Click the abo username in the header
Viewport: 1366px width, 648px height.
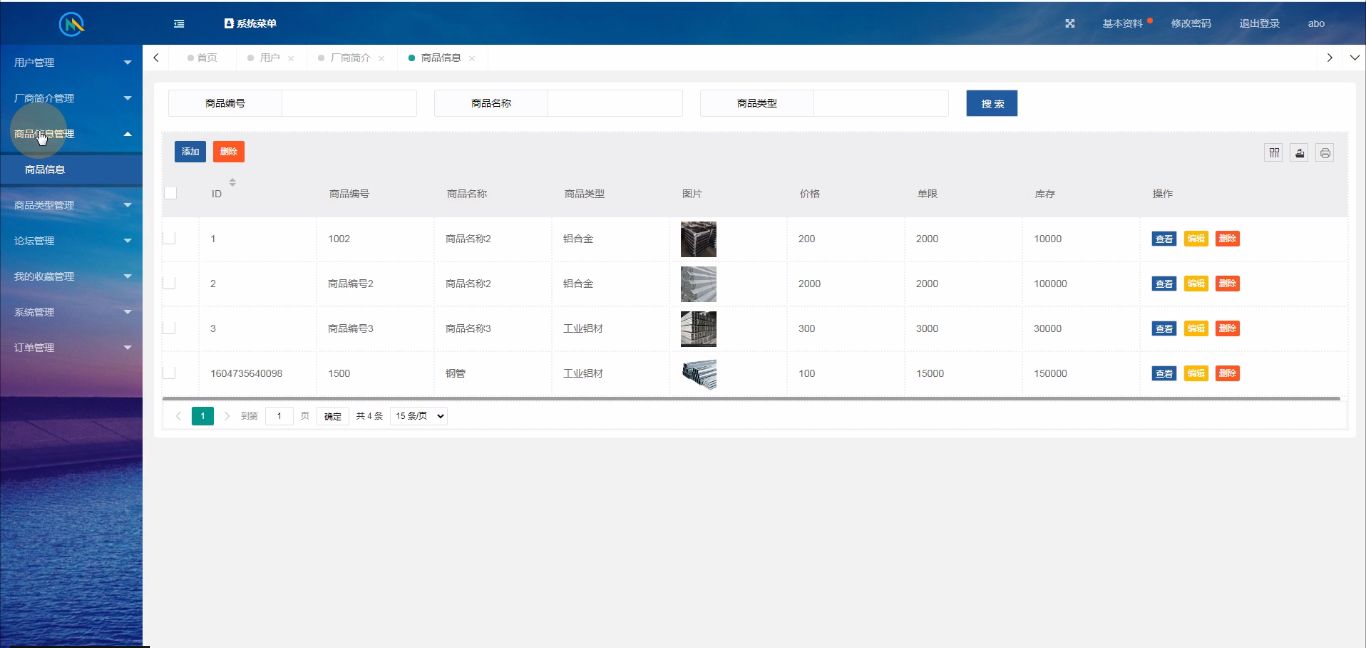coord(1316,23)
